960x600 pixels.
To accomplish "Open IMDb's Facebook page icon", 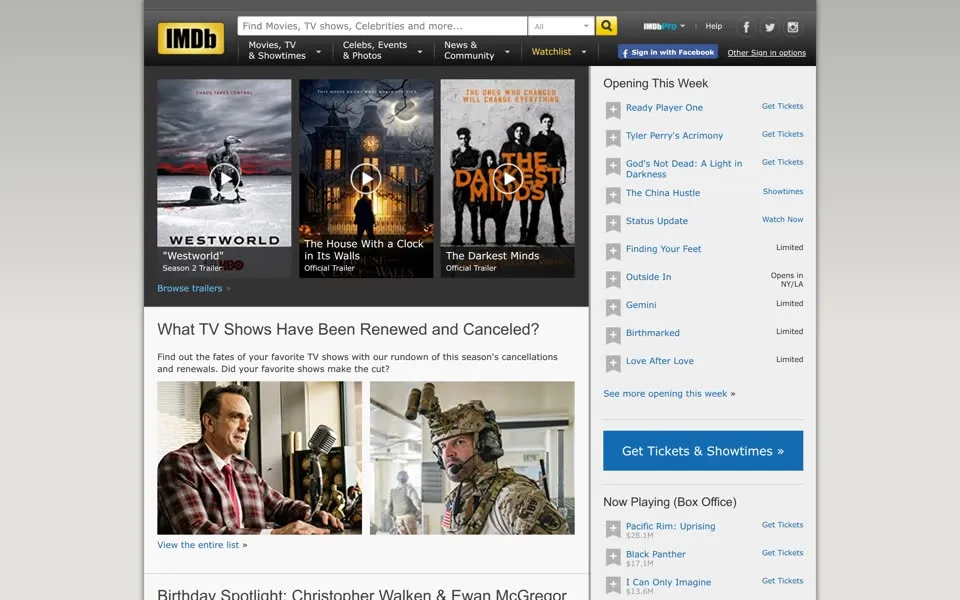I will pos(746,27).
